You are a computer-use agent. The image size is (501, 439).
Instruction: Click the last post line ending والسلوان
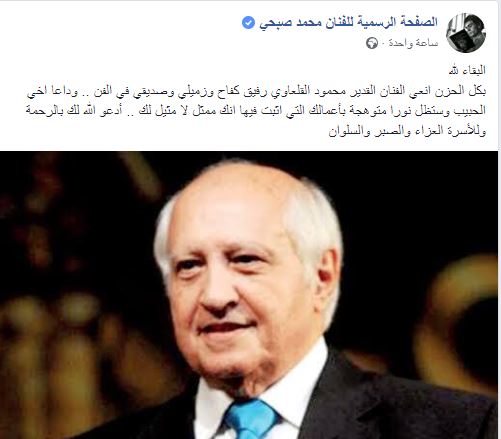coord(407,131)
